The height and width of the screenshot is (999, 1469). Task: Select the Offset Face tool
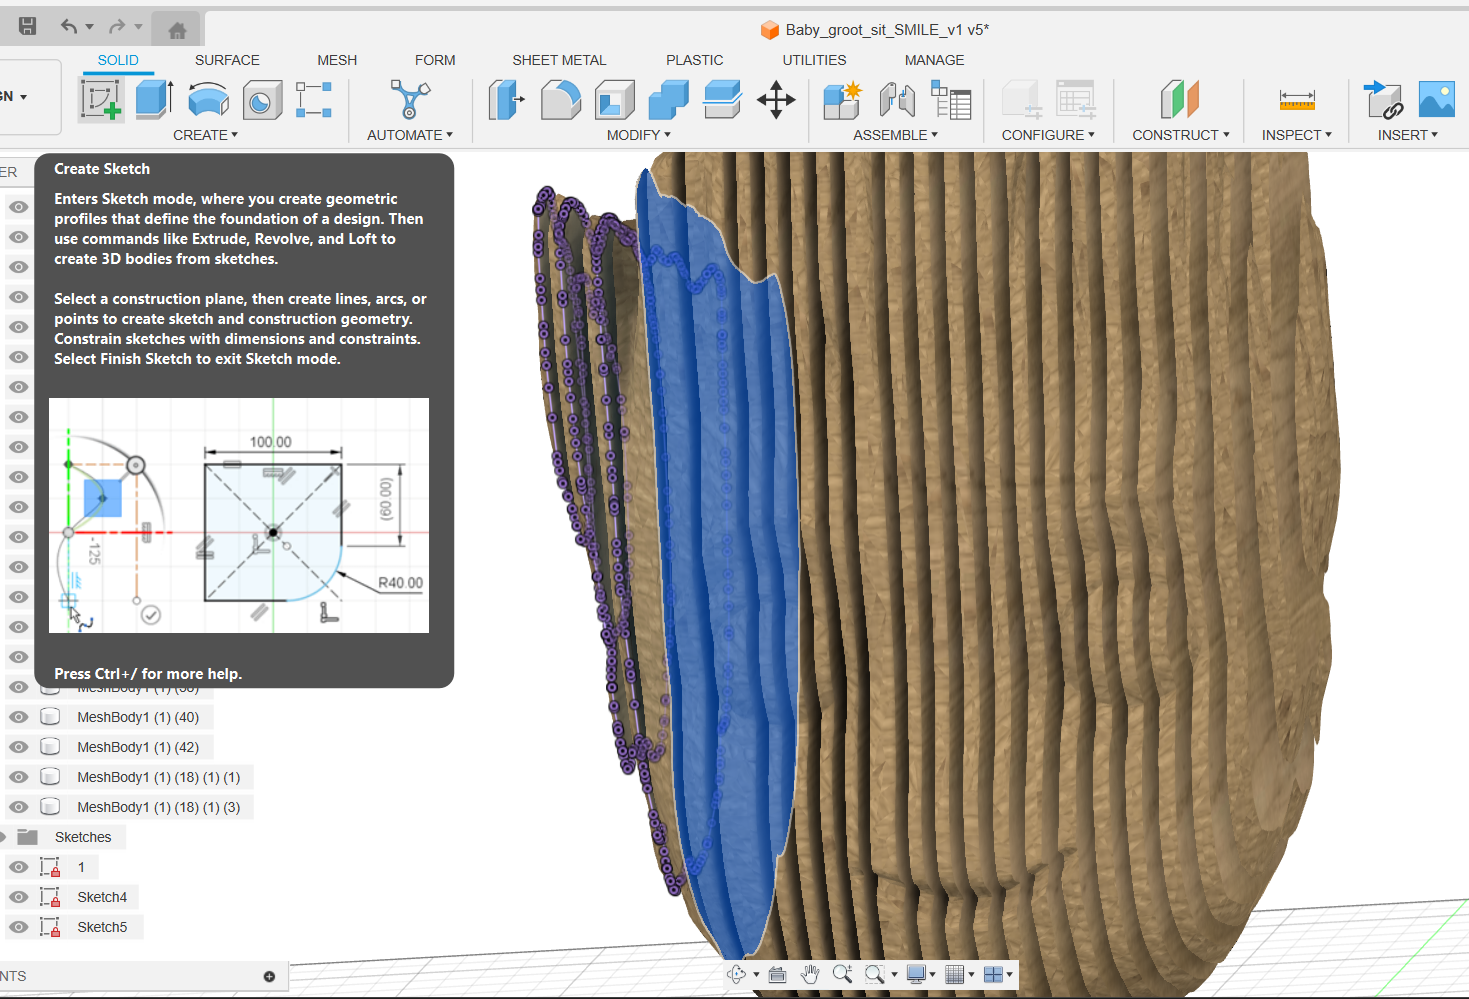pyautogui.click(x=722, y=100)
